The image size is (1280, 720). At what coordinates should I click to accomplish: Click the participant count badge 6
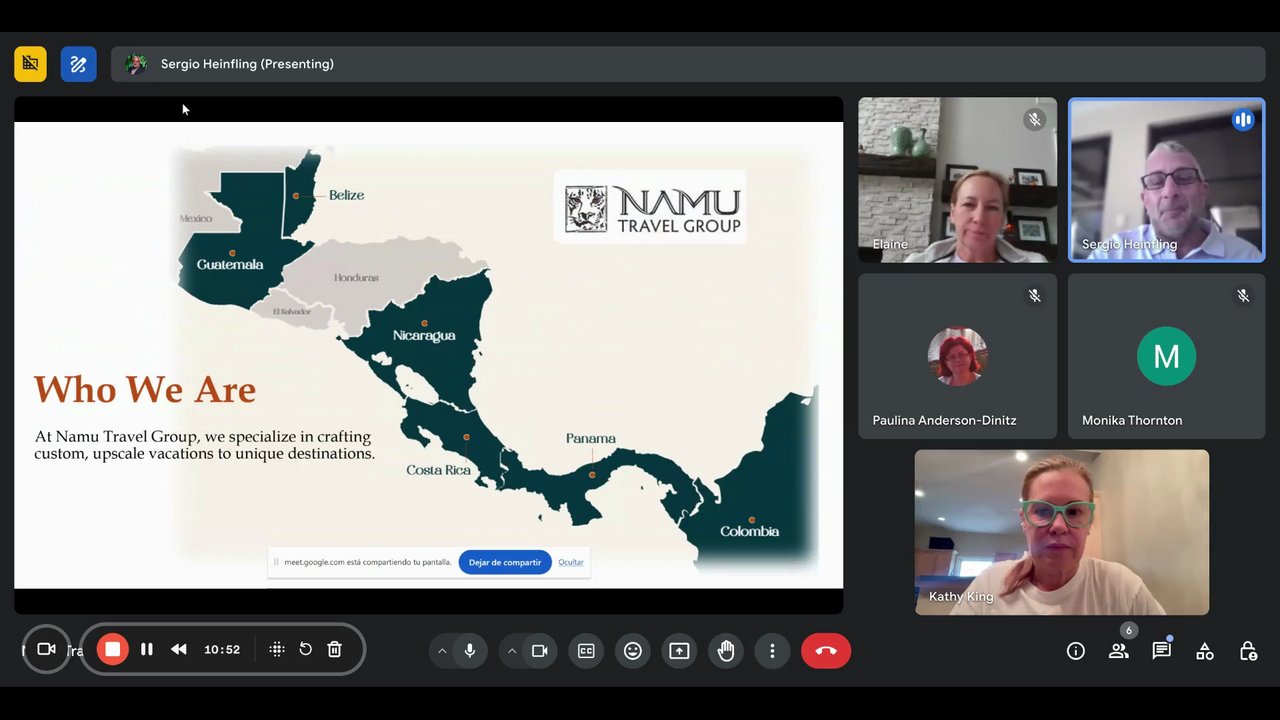pyautogui.click(x=1128, y=630)
